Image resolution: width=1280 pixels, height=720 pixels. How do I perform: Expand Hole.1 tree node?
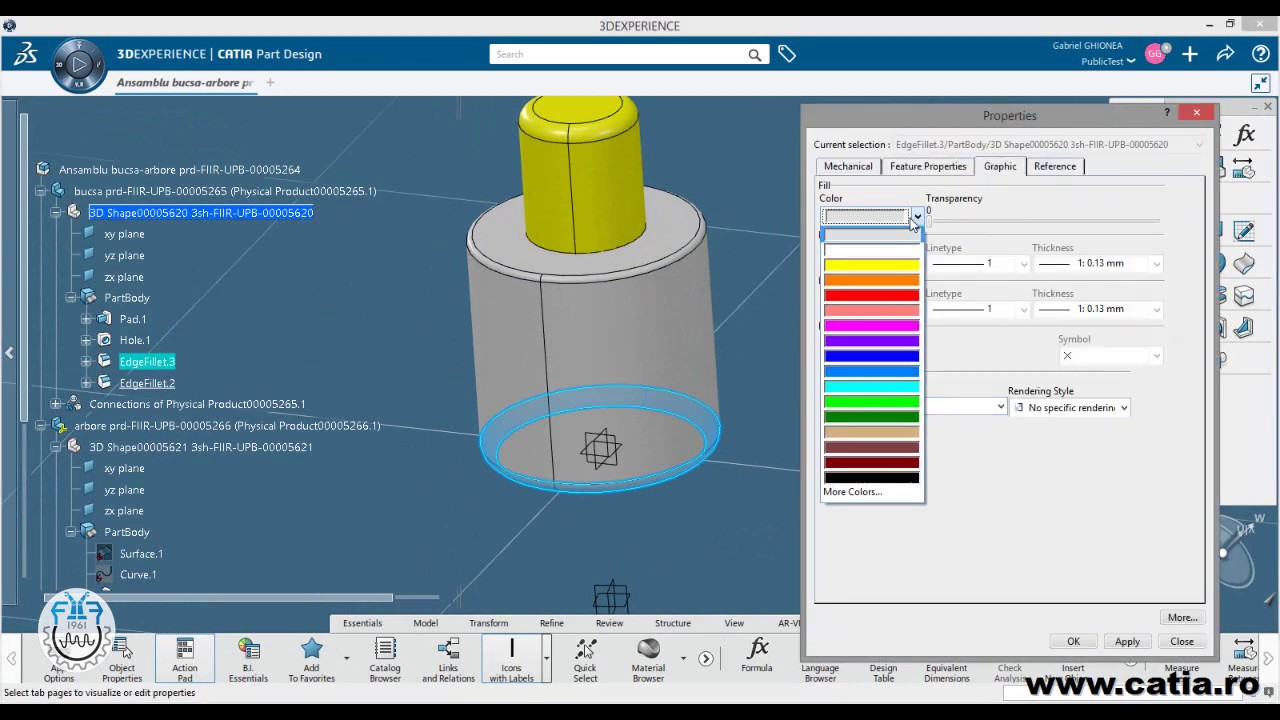(87, 340)
